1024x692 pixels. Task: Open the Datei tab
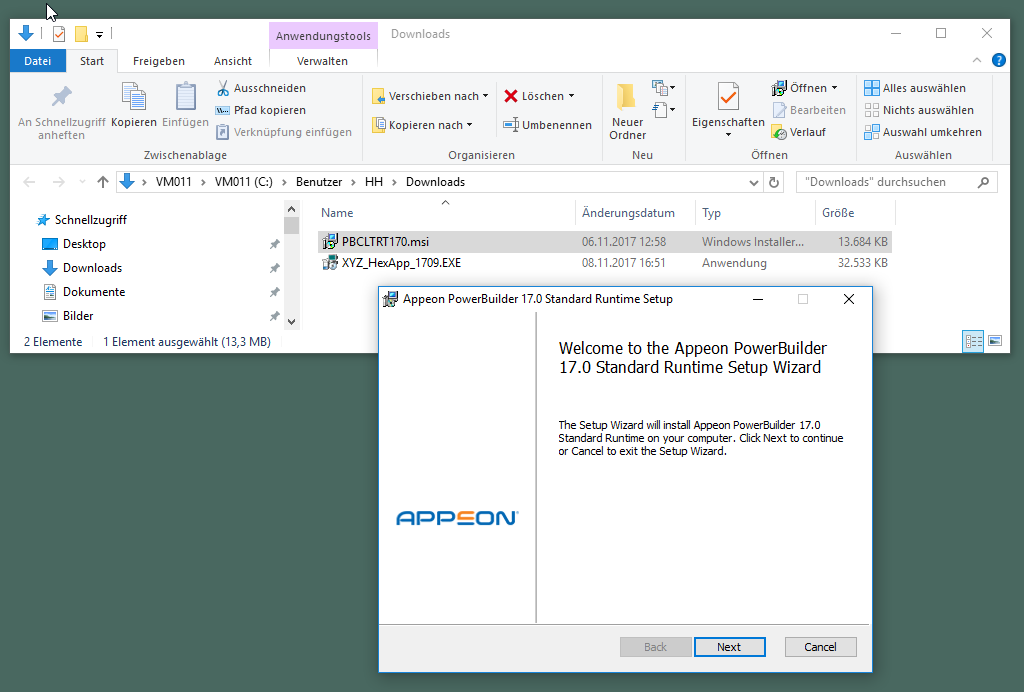coord(38,61)
